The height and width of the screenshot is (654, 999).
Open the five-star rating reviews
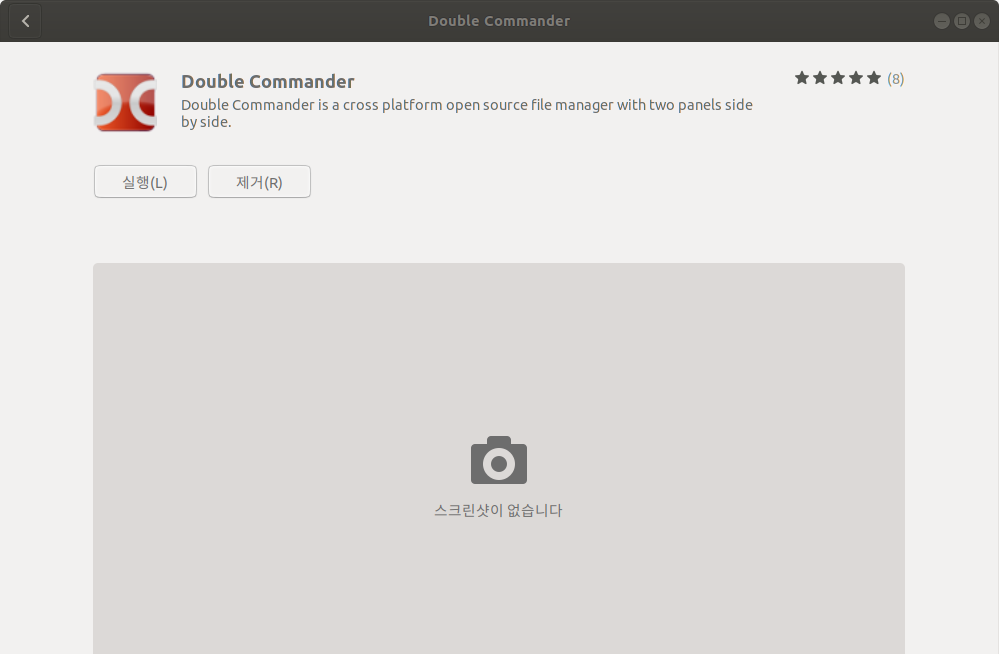837,78
